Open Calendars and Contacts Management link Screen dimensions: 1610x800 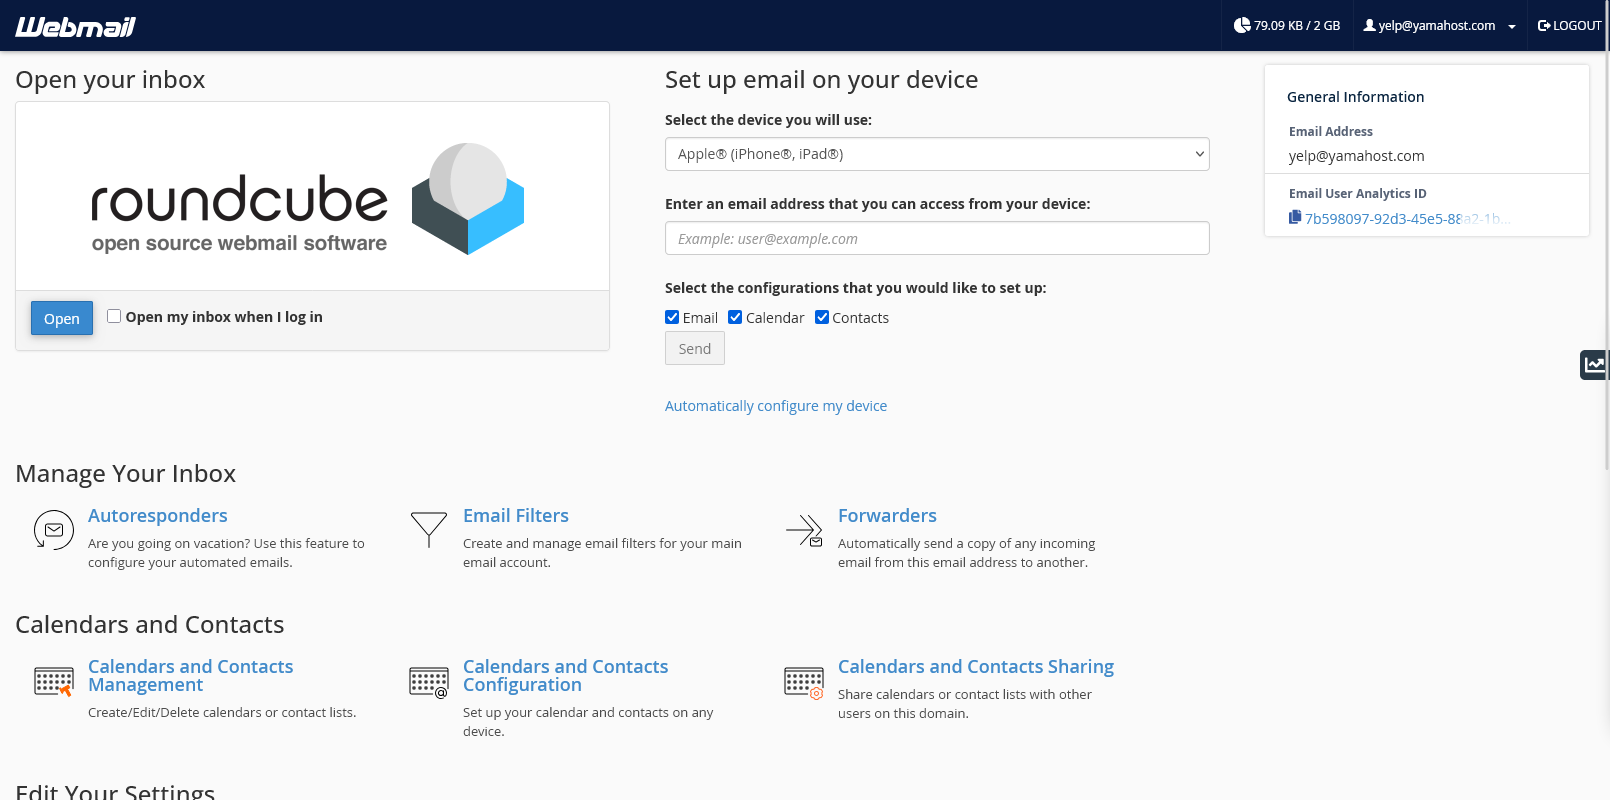tap(190, 675)
